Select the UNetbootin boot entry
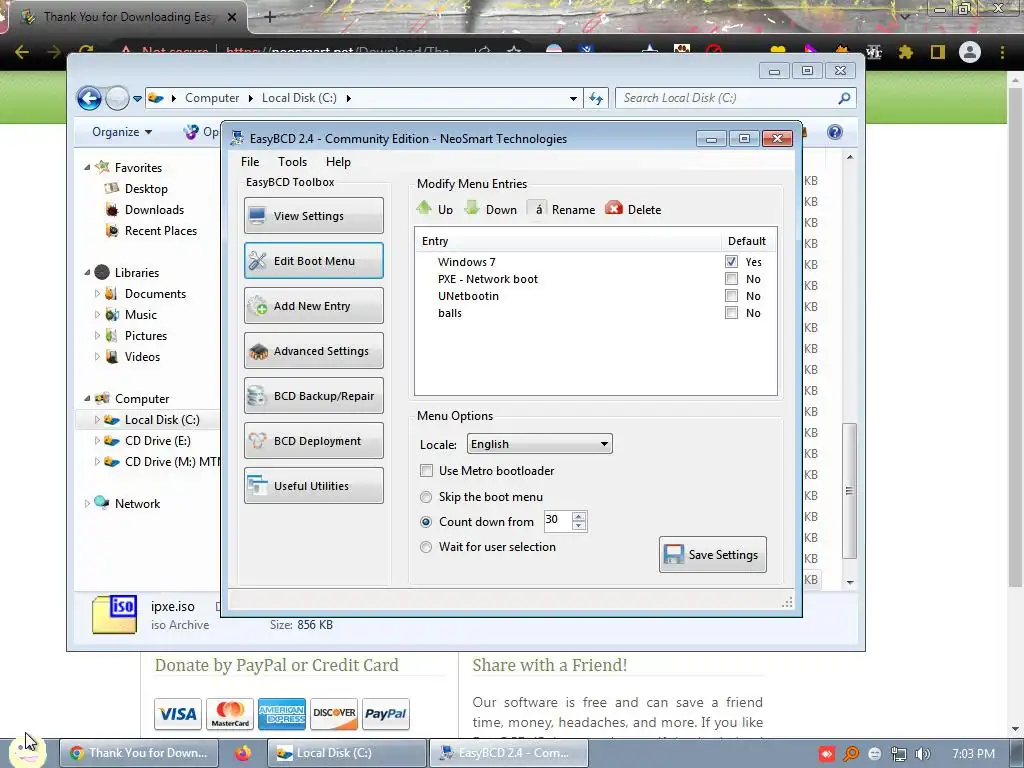Viewport: 1024px width, 768px height. [468, 296]
